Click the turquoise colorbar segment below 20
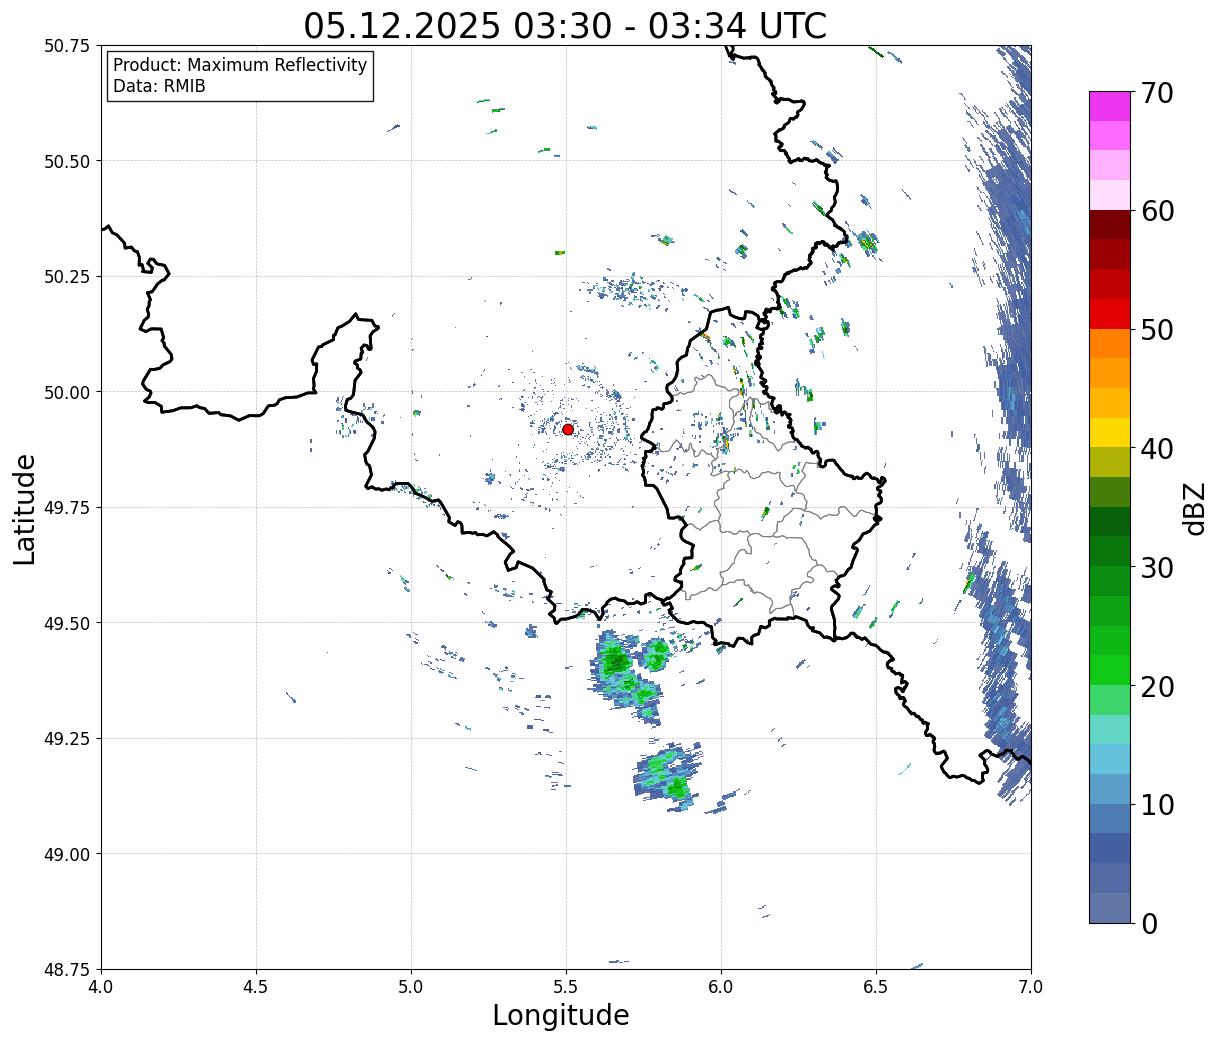The height and width of the screenshot is (1040, 1219). (x=1110, y=729)
